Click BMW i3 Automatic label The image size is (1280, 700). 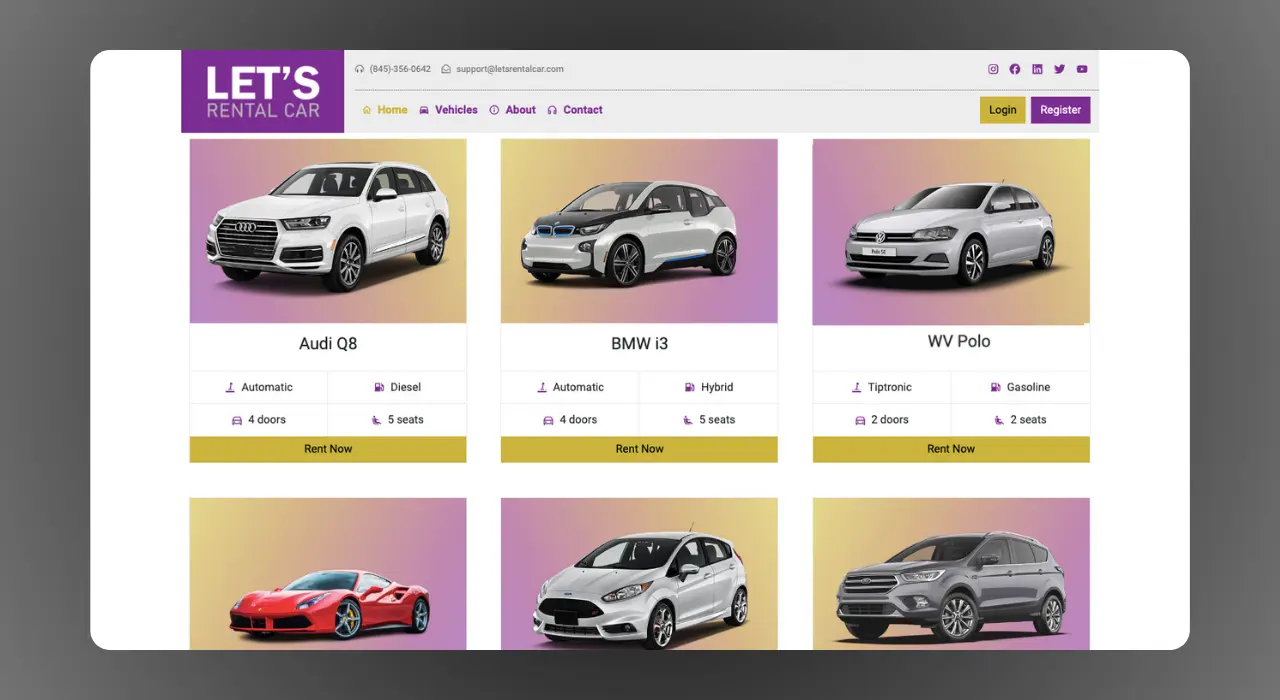[578, 387]
